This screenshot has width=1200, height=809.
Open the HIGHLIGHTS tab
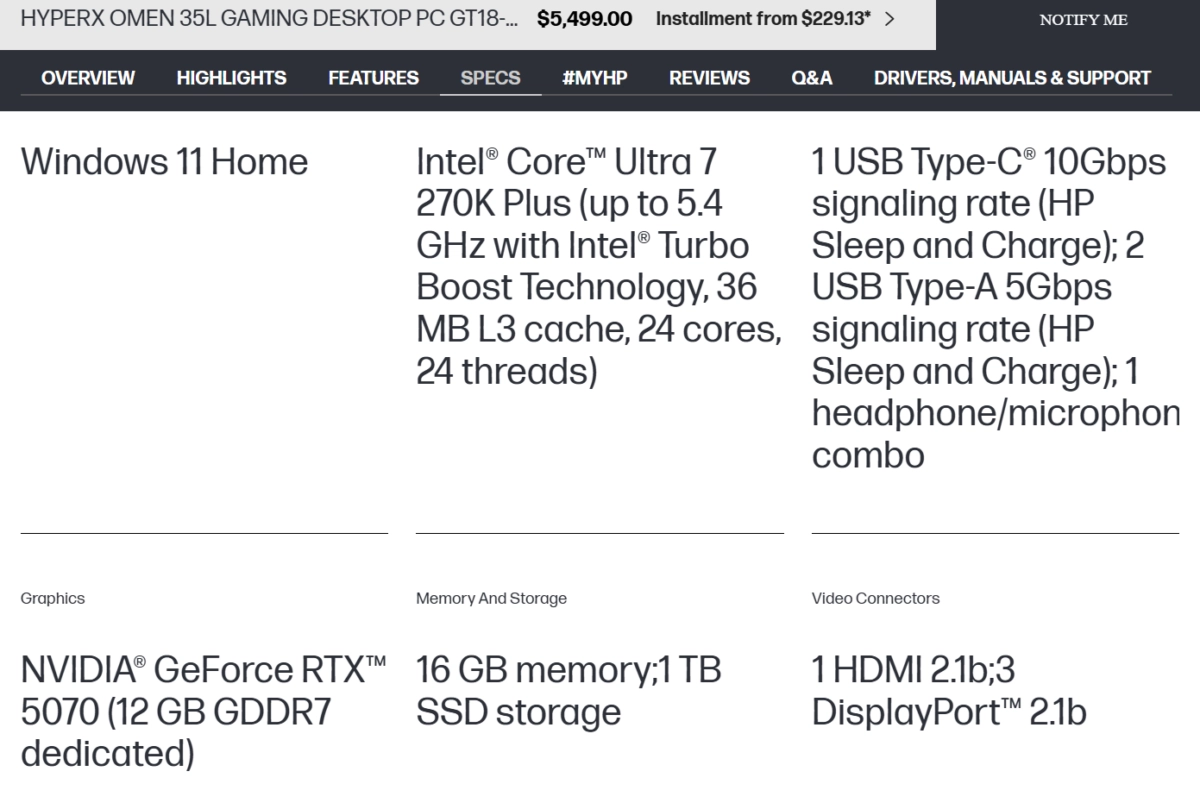(231, 78)
